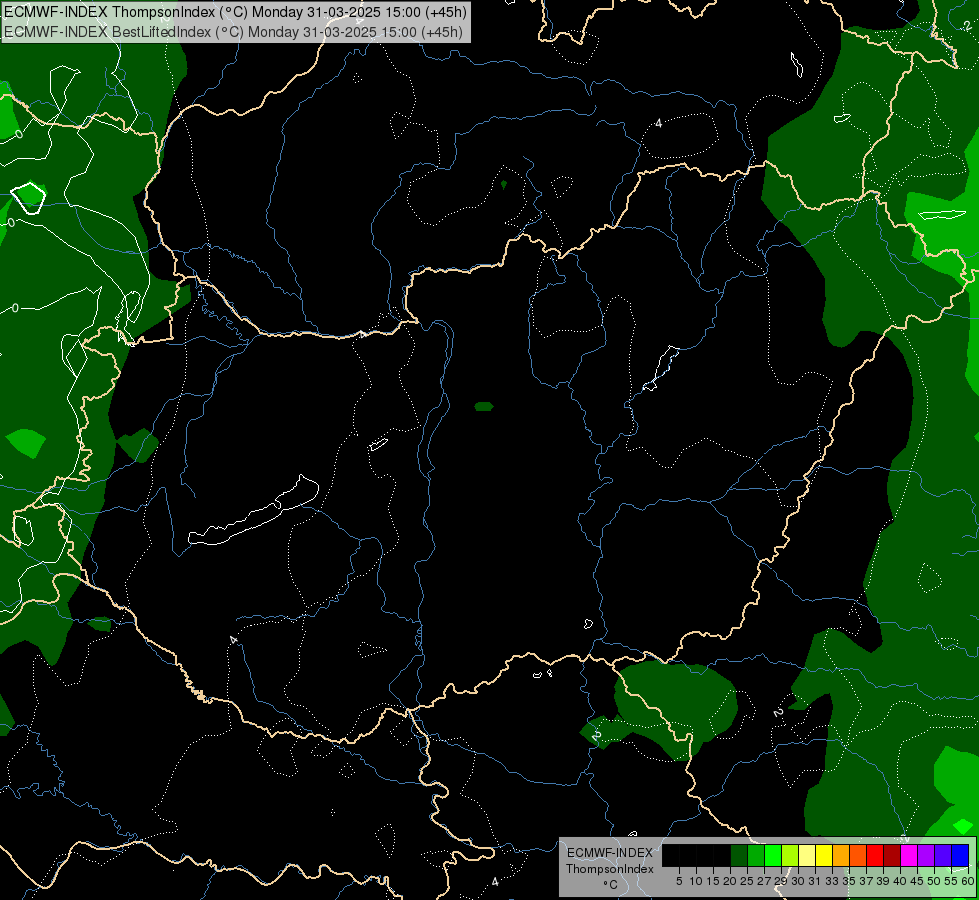Click the legend scale value 35

(x=849, y=881)
